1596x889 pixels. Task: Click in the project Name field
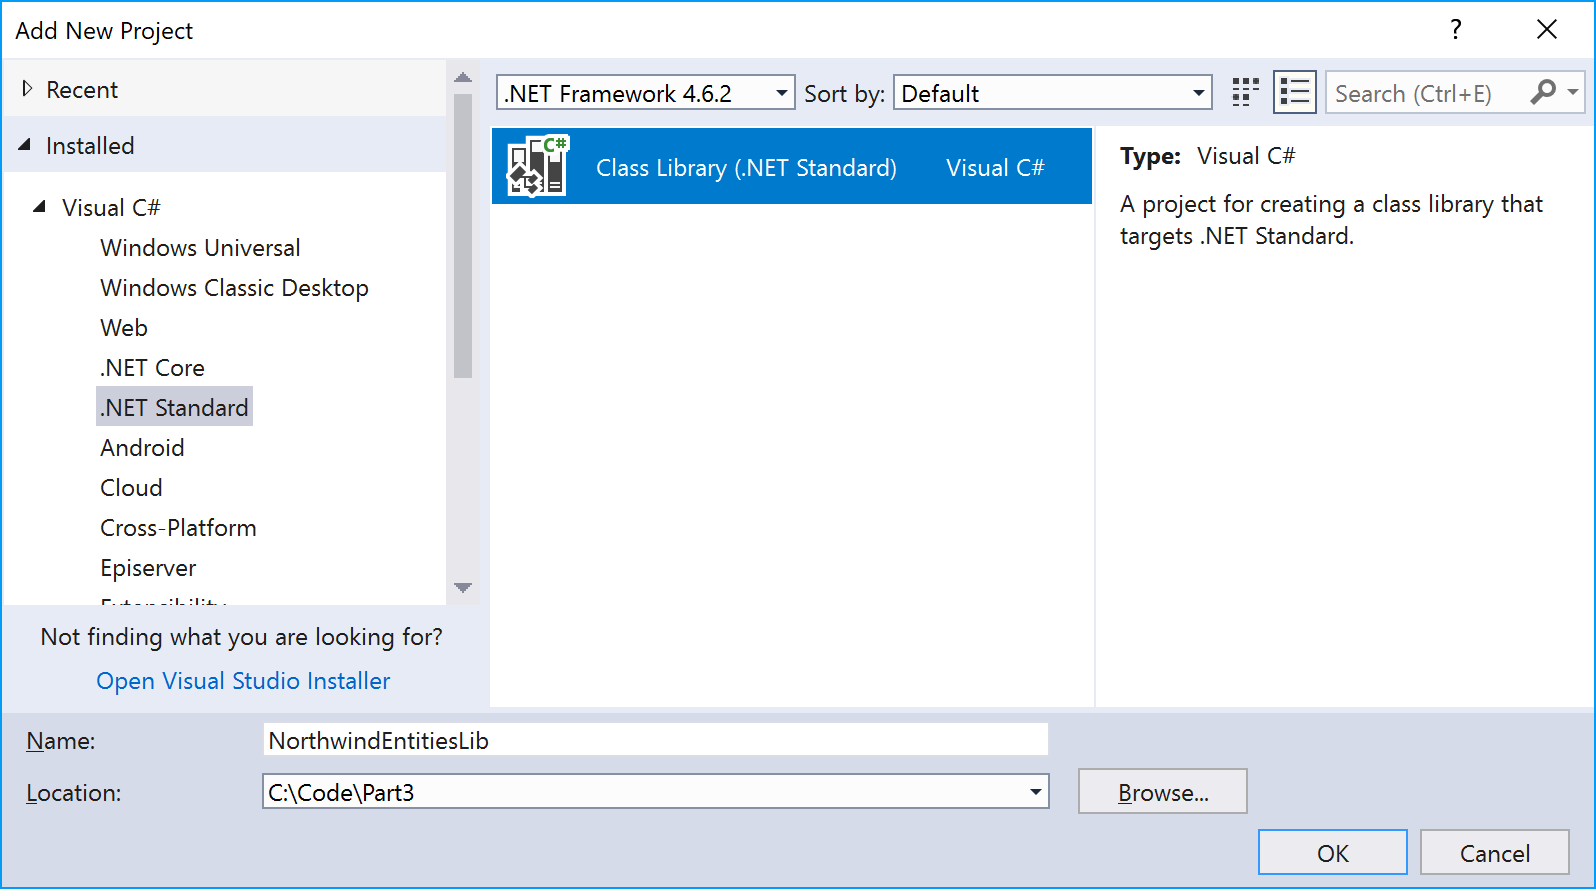pos(655,740)
